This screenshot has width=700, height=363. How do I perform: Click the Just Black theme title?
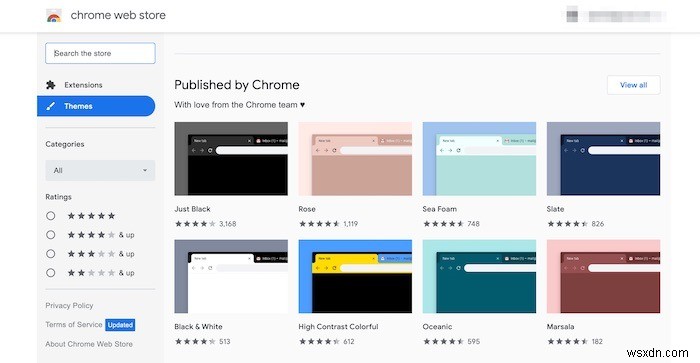192,209
